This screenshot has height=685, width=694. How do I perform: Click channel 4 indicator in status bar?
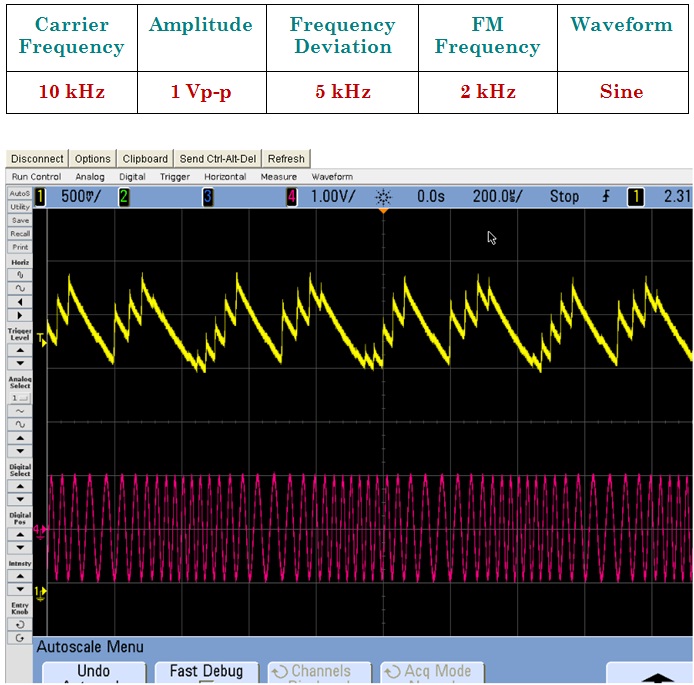291,196
